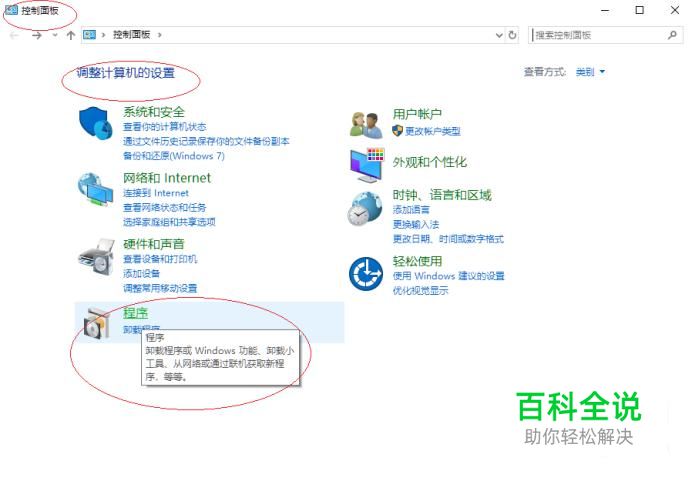Open 用户帐户 category
692x481 pixels.
(x=417, y=114)
